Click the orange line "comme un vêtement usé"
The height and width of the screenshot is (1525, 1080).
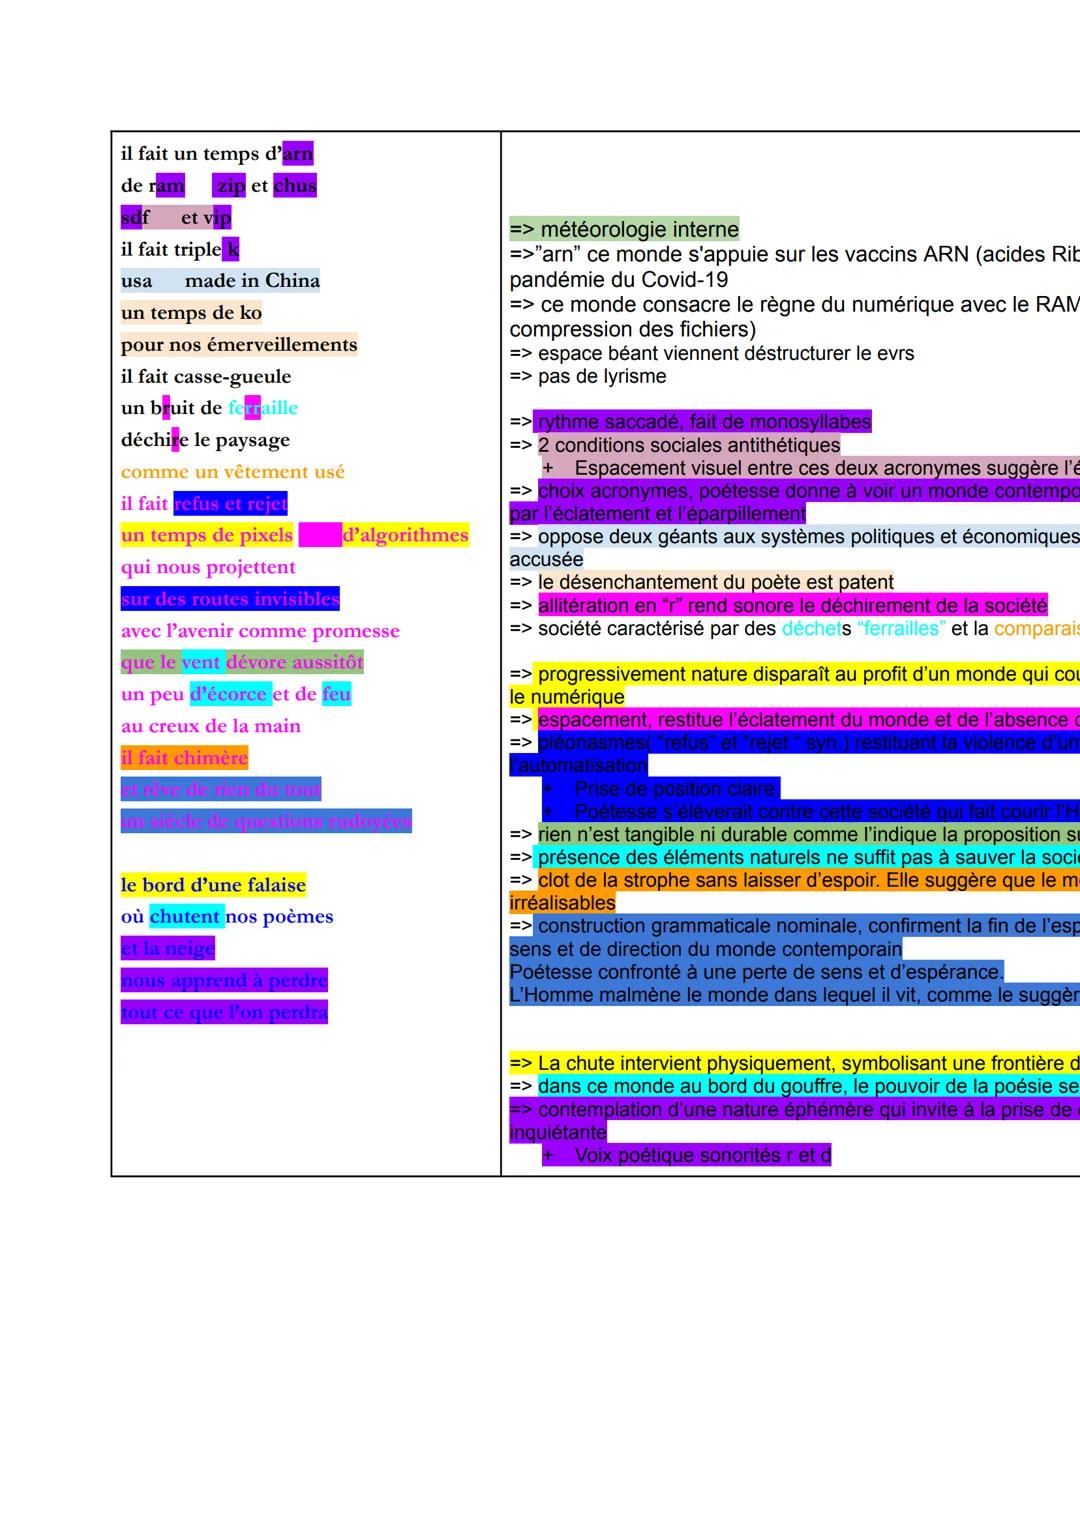point(233,472)
